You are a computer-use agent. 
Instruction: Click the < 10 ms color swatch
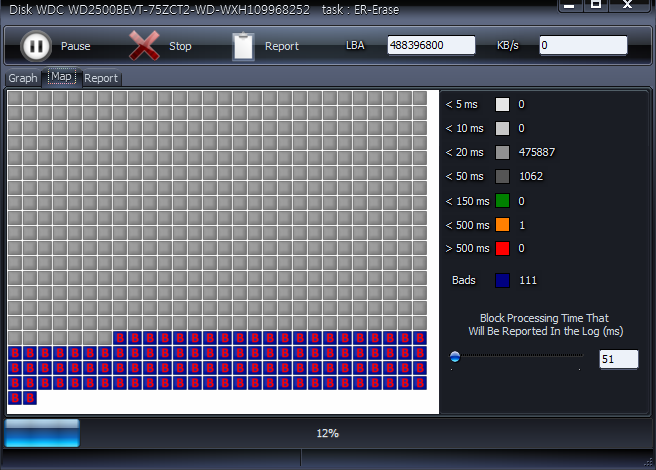pyautogui.click(x=502, y=128)
